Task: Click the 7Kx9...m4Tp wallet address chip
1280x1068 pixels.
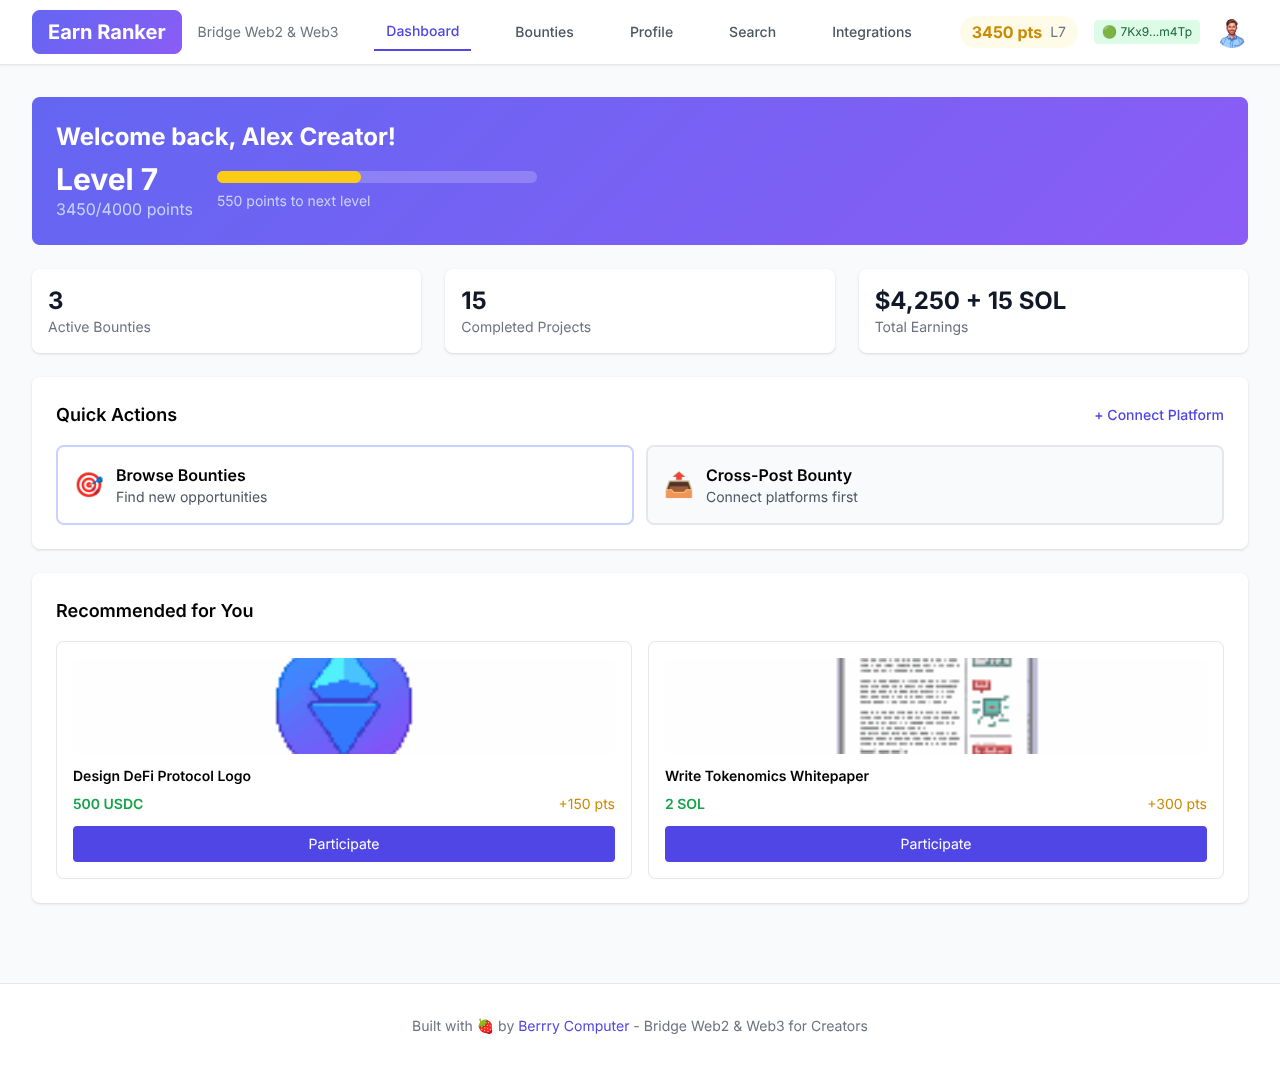Action: coord(1146,31)
